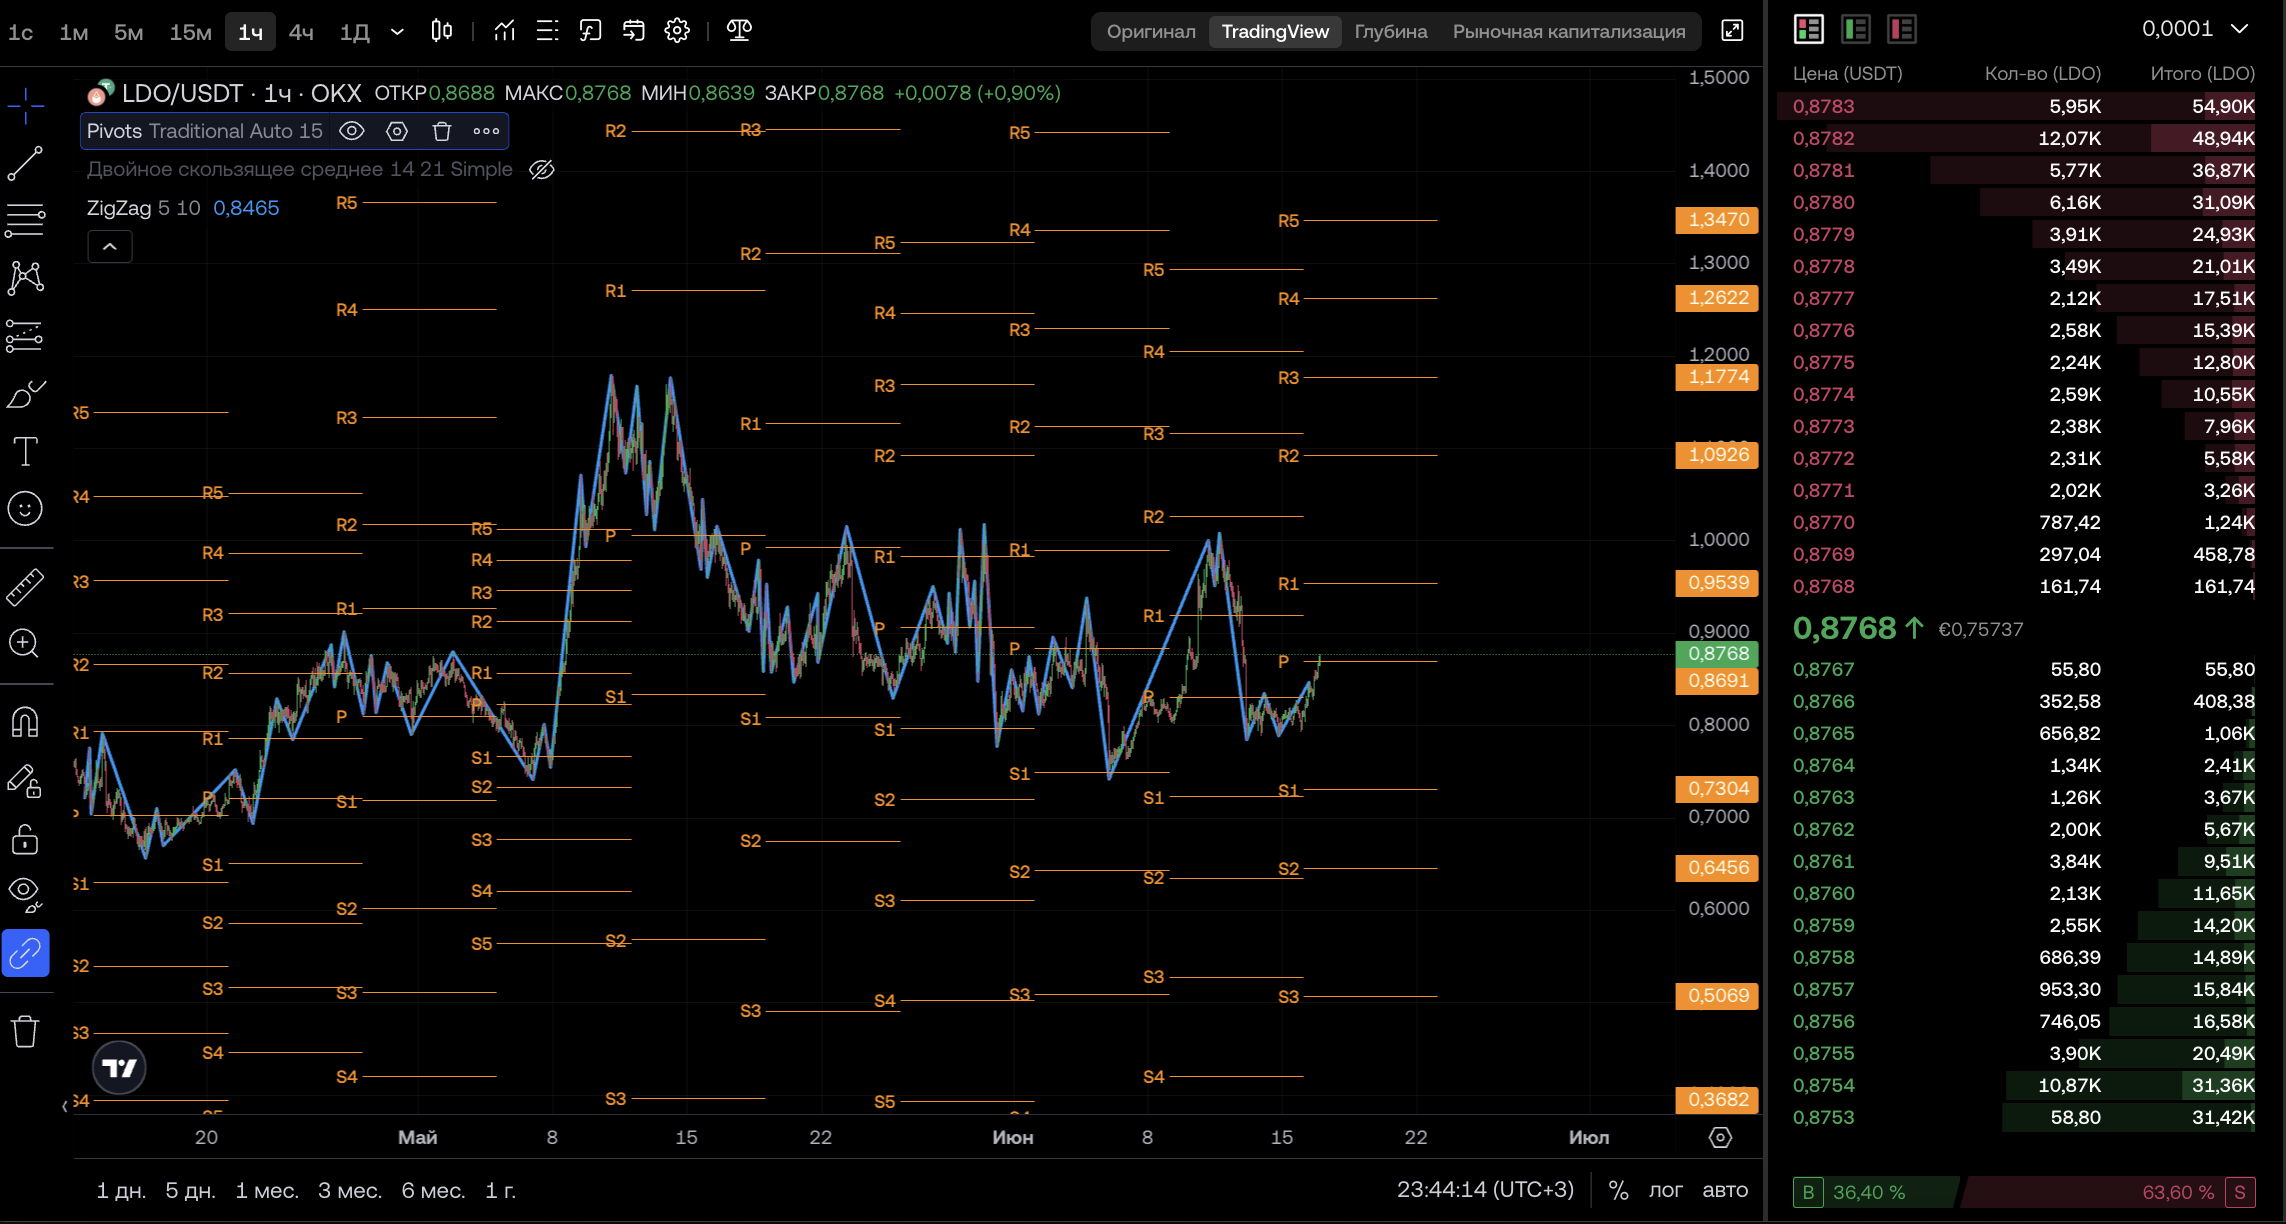
Task: Open the ruler measure tool
Action: [x=25, y=587]
